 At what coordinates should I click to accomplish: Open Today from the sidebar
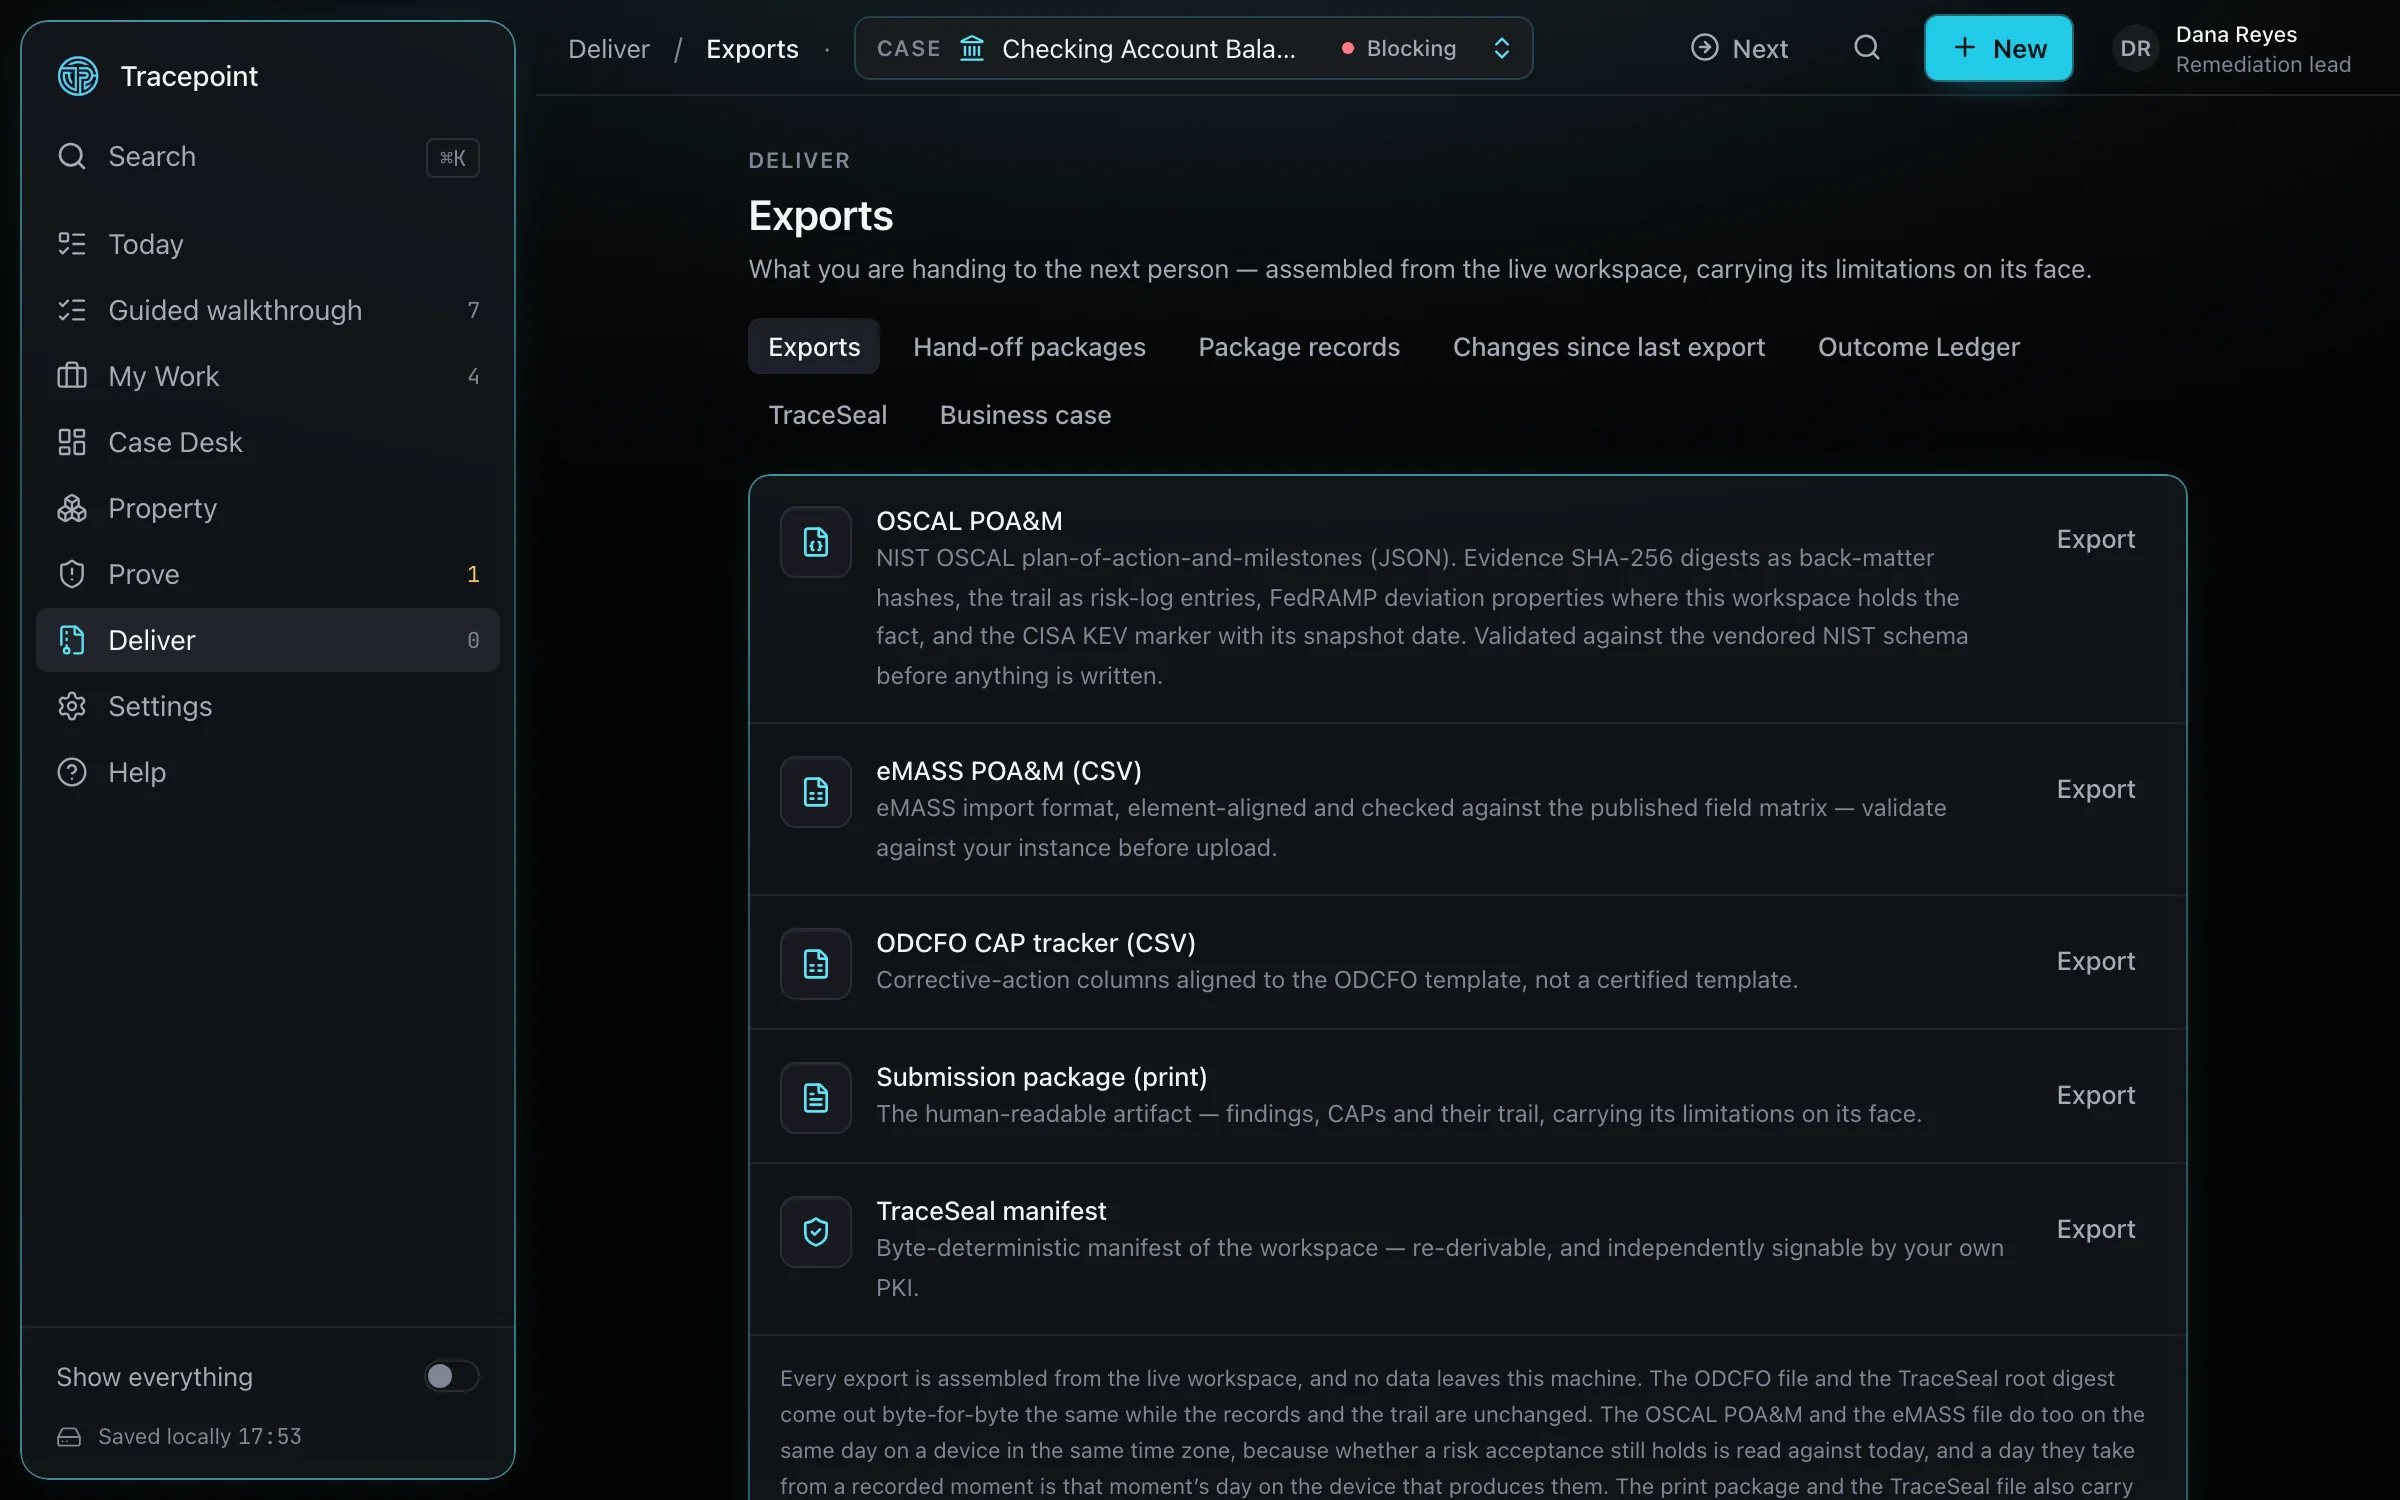(267, 244)
